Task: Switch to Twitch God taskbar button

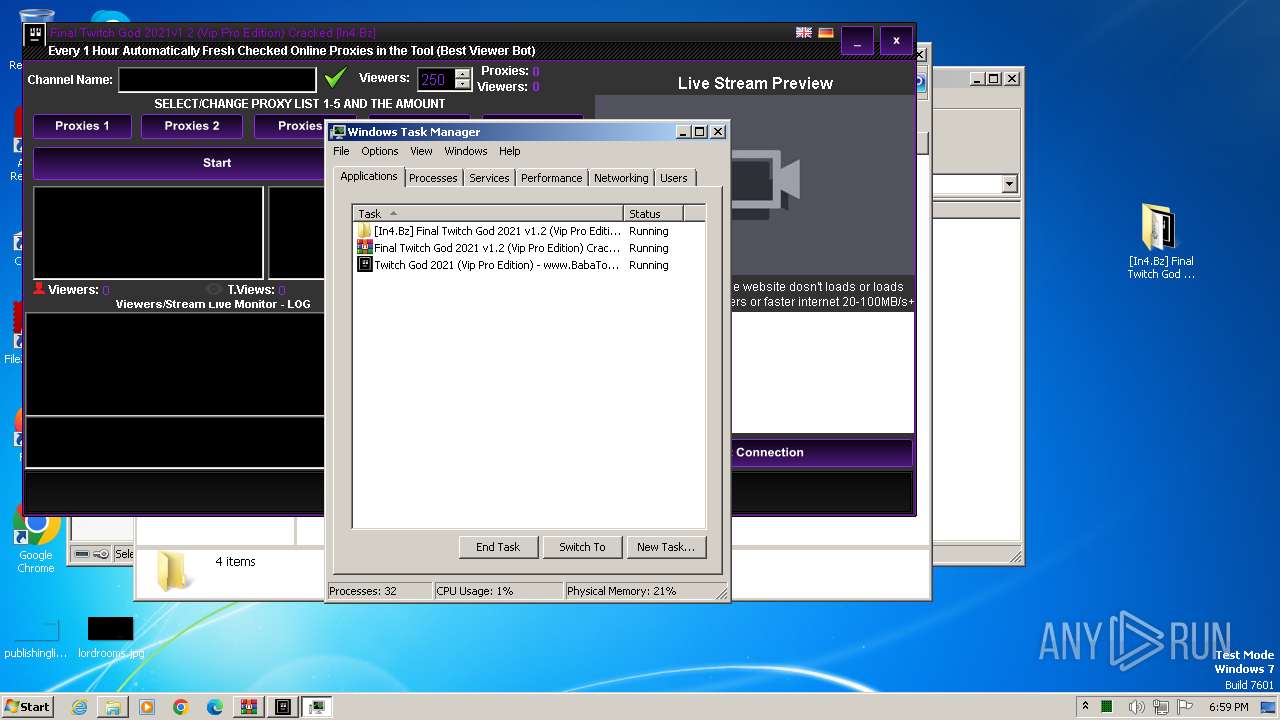Action: coord(283,707)
